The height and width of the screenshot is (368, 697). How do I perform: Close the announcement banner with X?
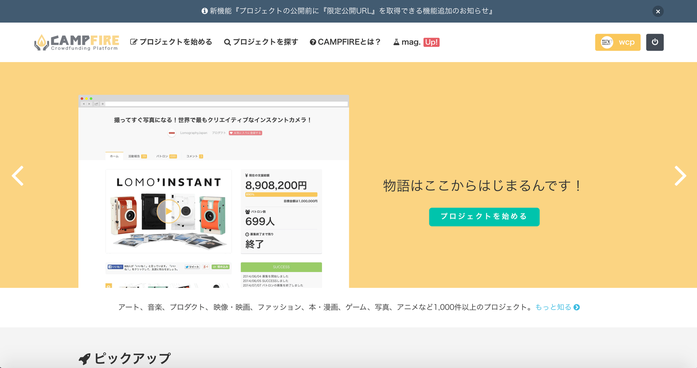coord(658,11)
